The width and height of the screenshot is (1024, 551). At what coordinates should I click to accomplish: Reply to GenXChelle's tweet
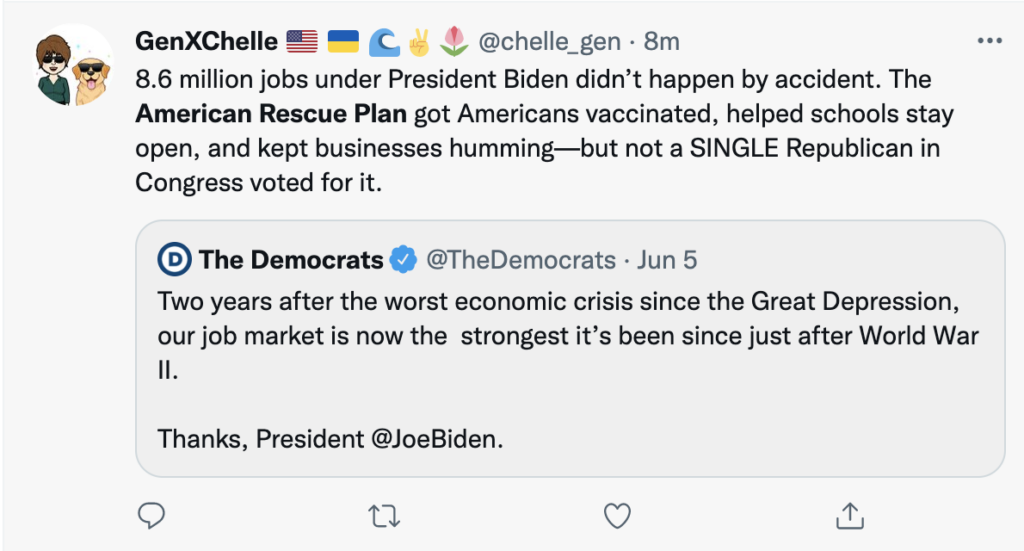point(150,516)
